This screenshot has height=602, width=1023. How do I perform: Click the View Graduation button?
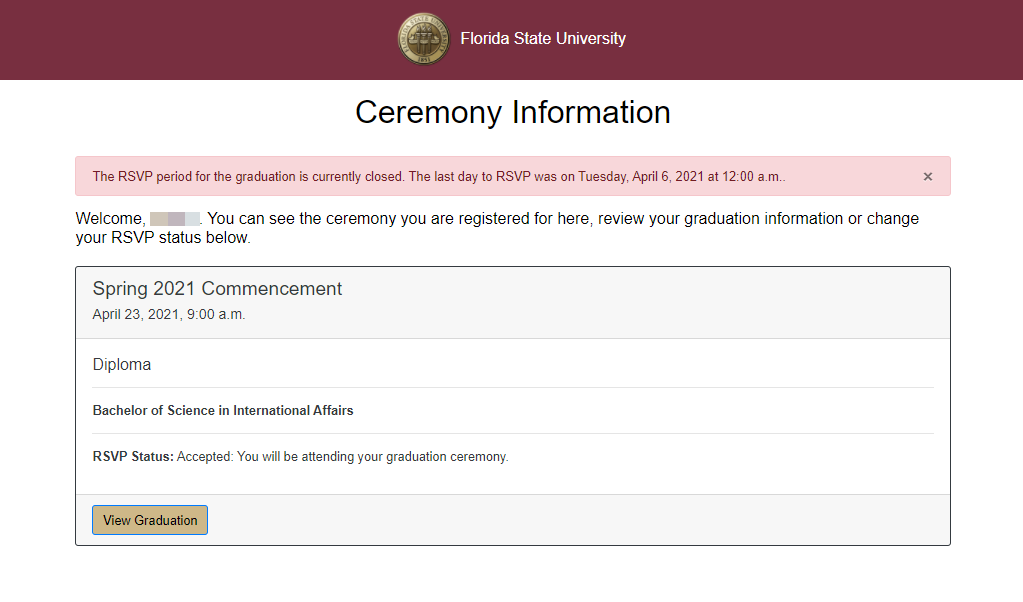point(149,519)
